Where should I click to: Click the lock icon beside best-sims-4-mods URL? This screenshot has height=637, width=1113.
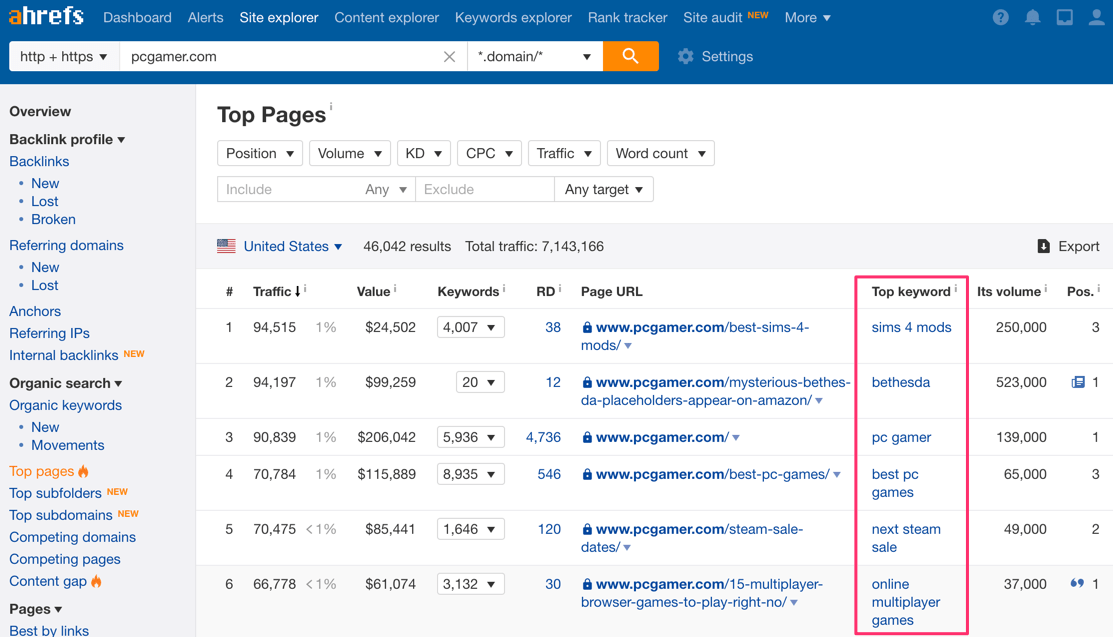[587, 327]
